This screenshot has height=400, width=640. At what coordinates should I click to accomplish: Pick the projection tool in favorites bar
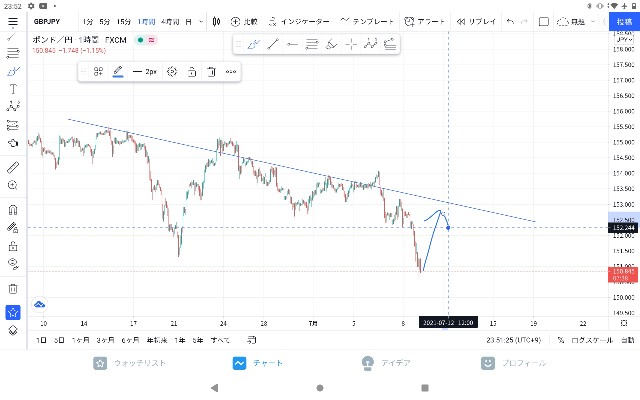[x=390, y=44]
